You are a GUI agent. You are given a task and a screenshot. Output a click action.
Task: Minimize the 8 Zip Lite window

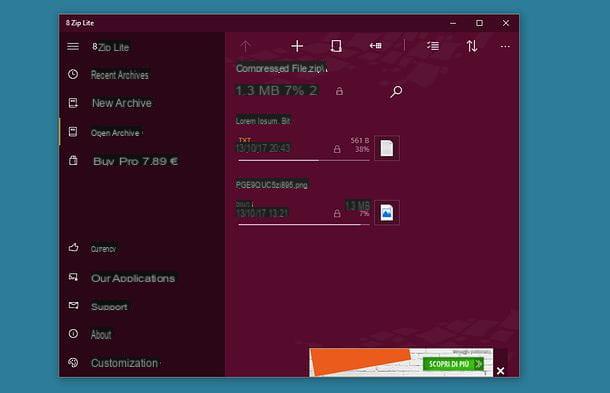point(453,23)
